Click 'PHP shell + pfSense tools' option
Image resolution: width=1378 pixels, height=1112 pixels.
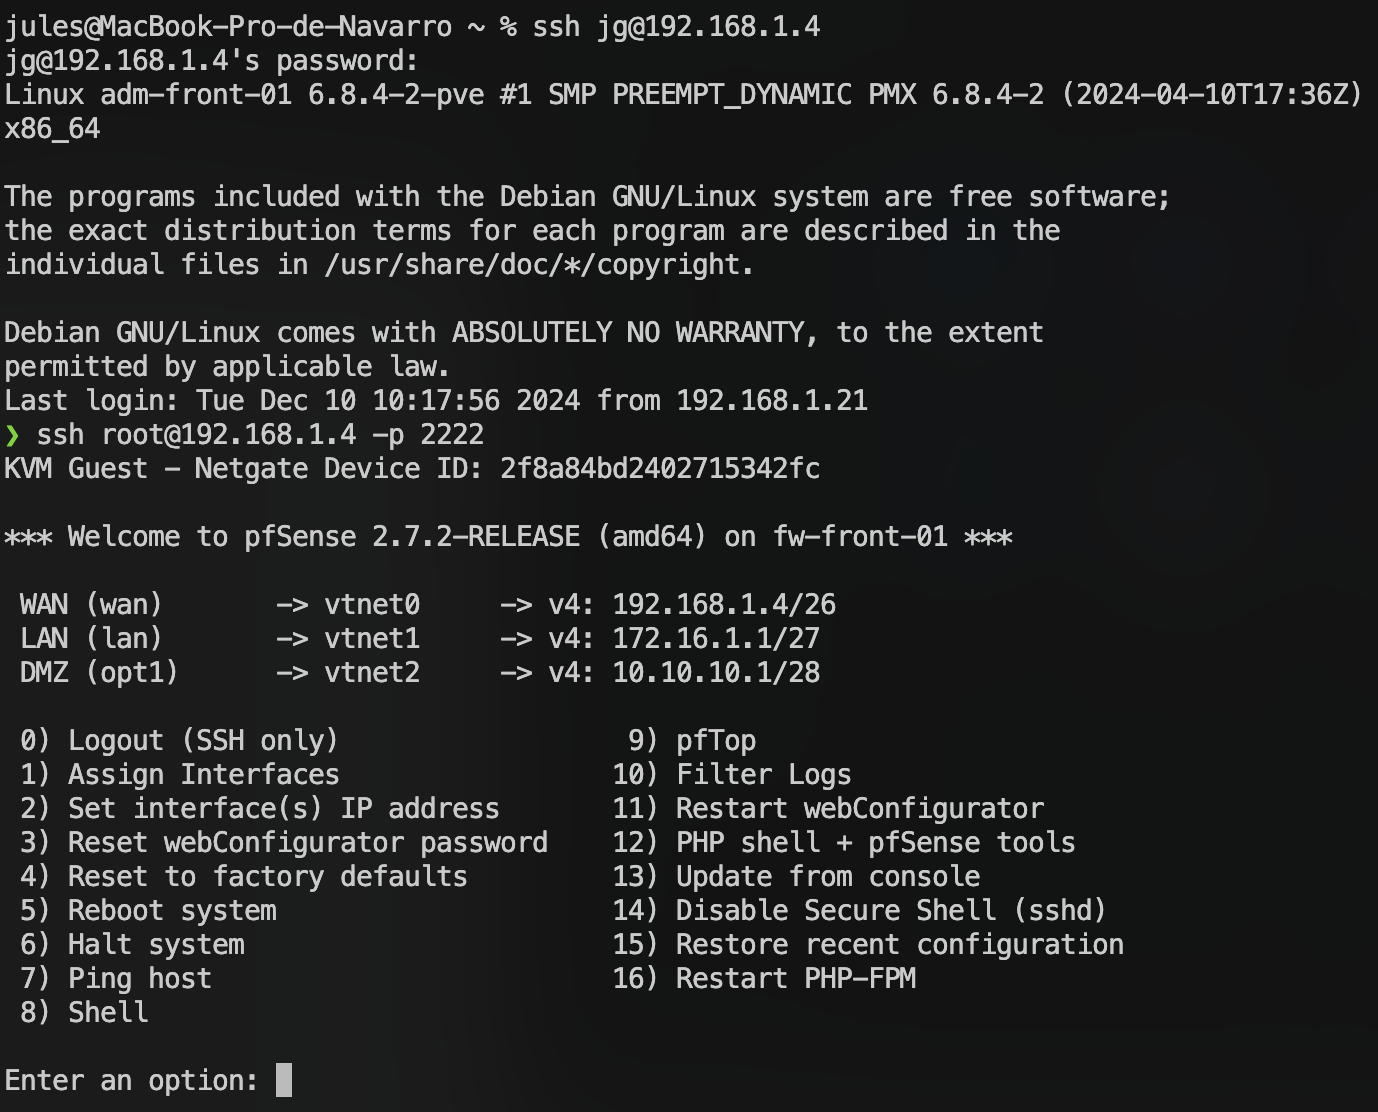tap(875, 843)
